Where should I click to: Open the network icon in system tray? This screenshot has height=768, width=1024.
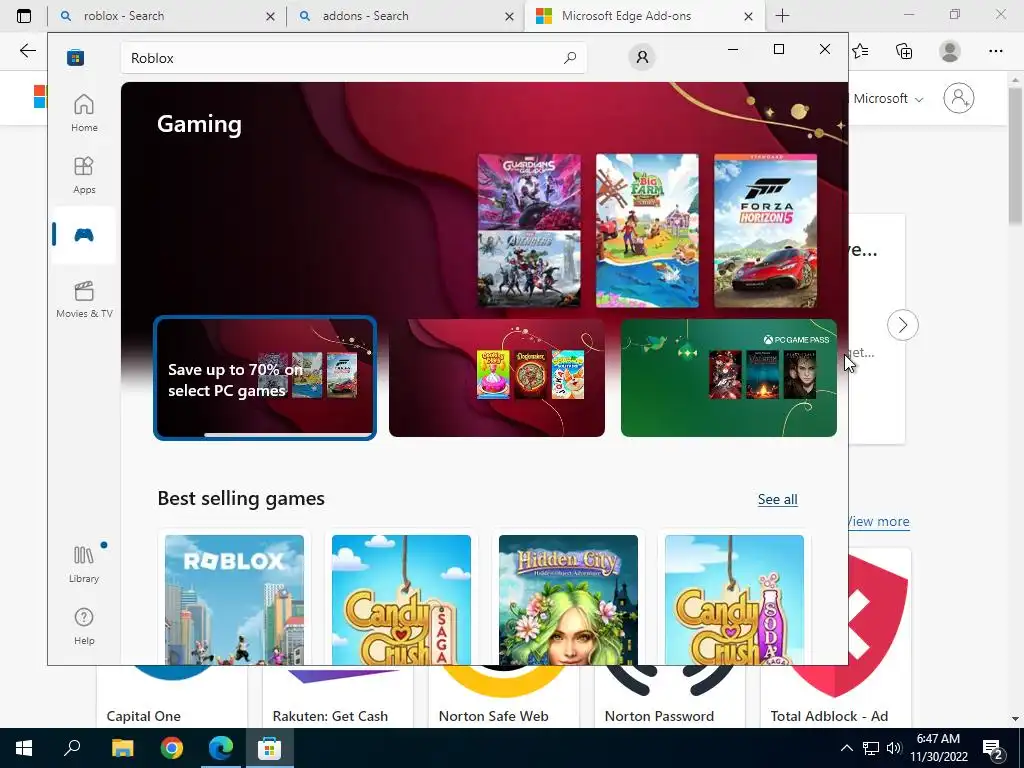(x=871, y=748)
